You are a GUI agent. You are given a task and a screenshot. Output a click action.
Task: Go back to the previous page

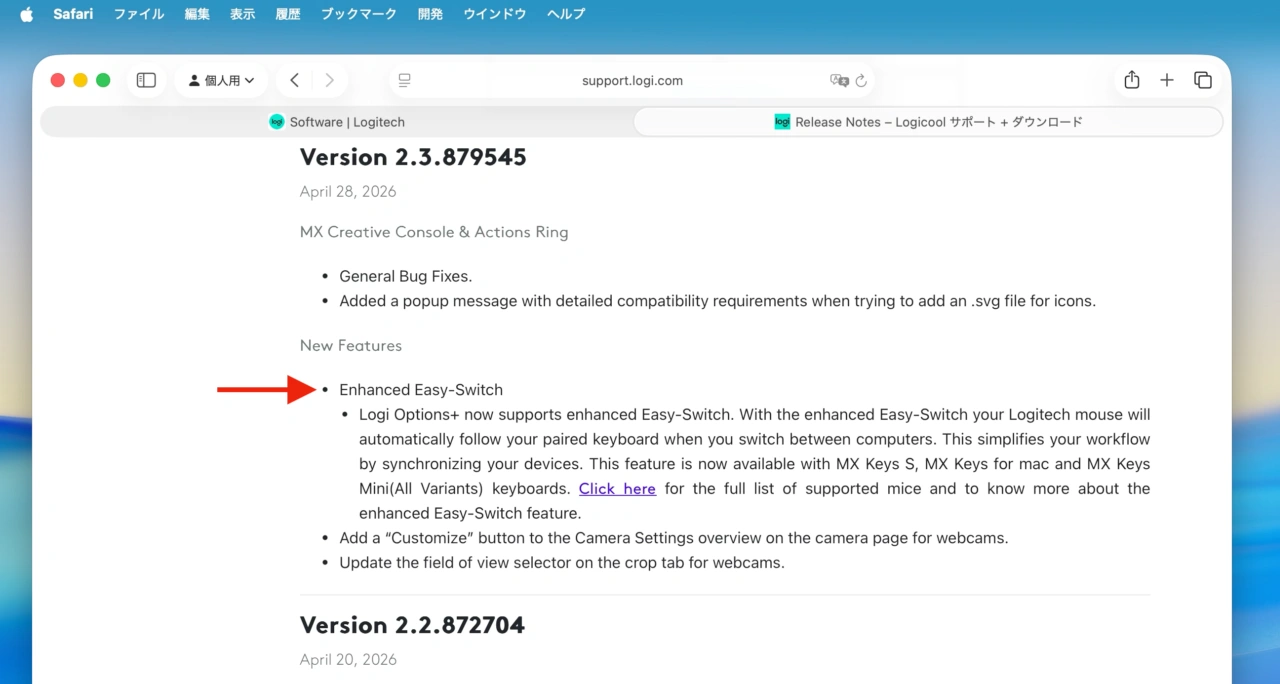coord(294,80)
